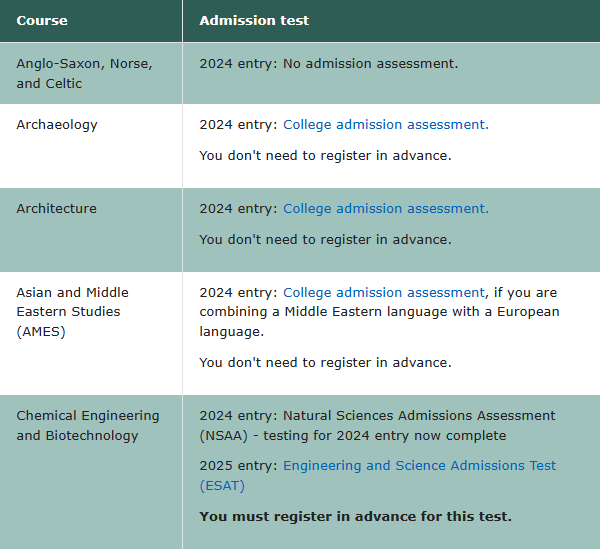Open Archaeology's College admission assessment link

386,125
